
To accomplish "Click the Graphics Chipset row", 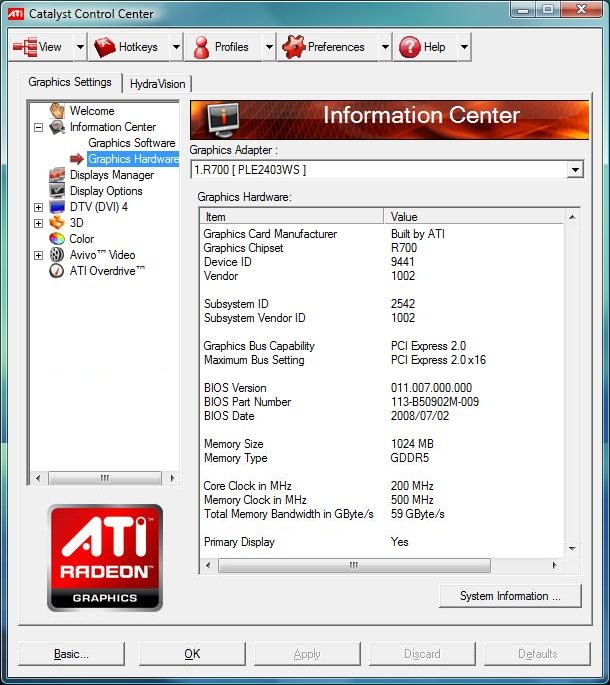I will coord(381,248).
